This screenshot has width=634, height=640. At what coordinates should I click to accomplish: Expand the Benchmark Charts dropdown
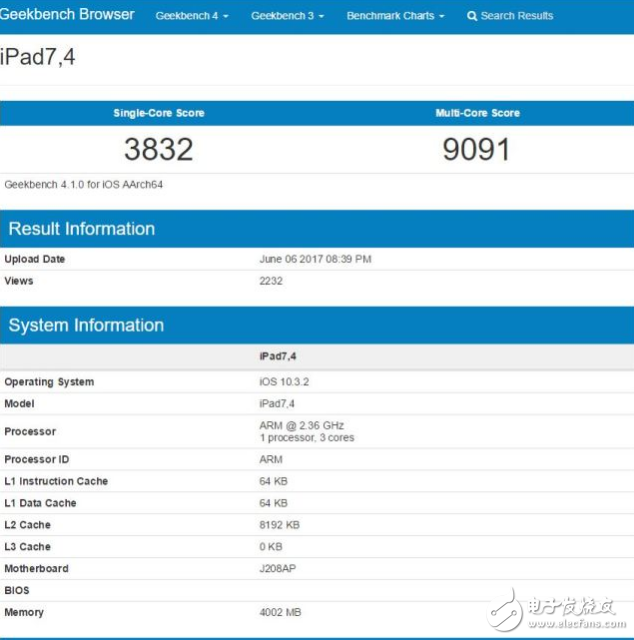tap(395, 16)
